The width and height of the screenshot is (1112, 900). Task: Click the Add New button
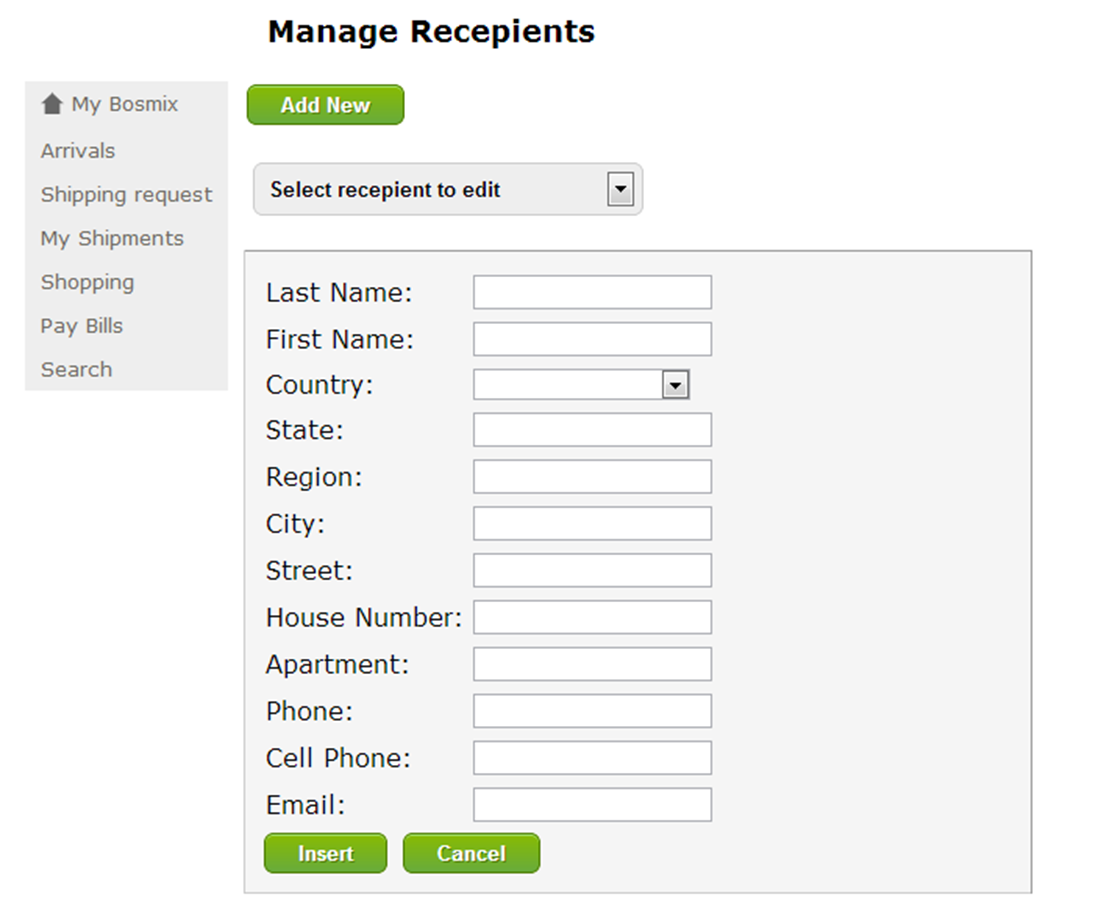tap(326, 105)
